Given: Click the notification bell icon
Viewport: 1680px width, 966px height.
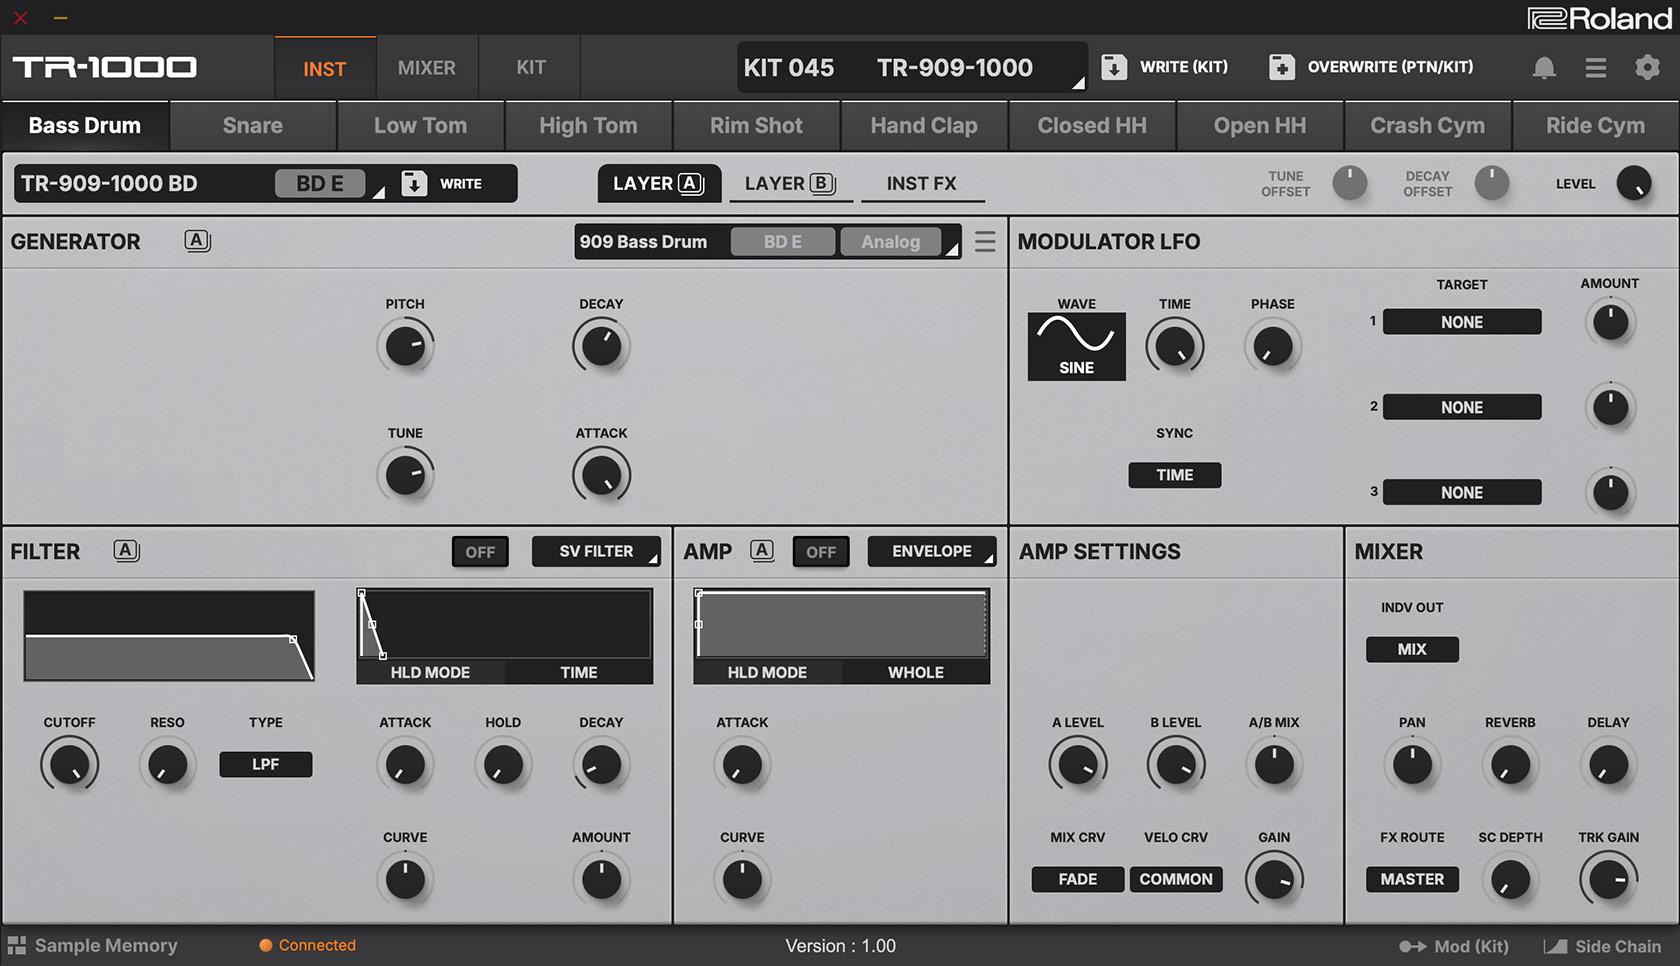Looking at the screenshot, I should click(x=1544, y=68).
